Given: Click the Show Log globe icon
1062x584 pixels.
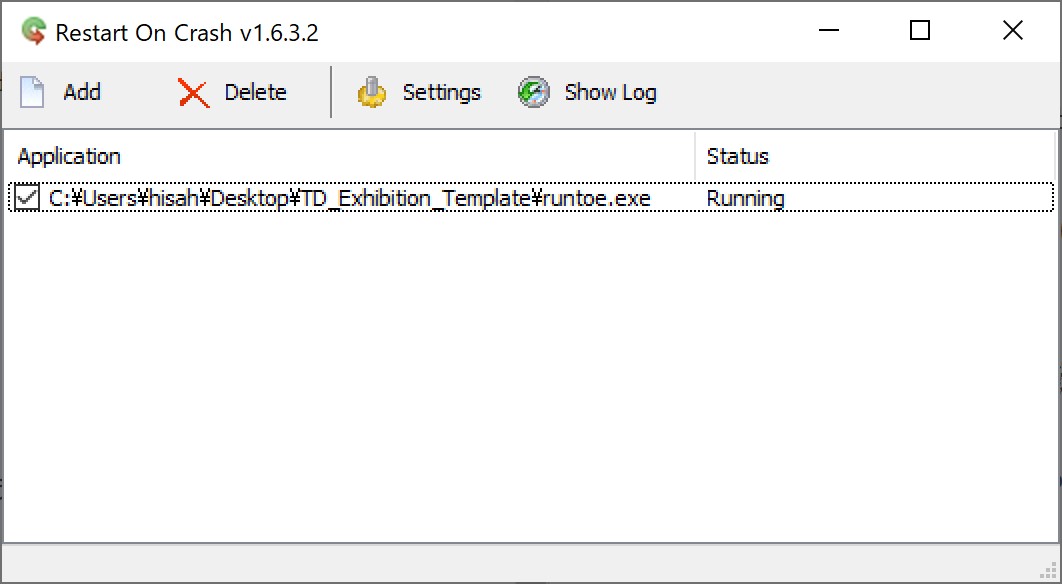Looking at the screenshot, I should (x=533, y=92).
